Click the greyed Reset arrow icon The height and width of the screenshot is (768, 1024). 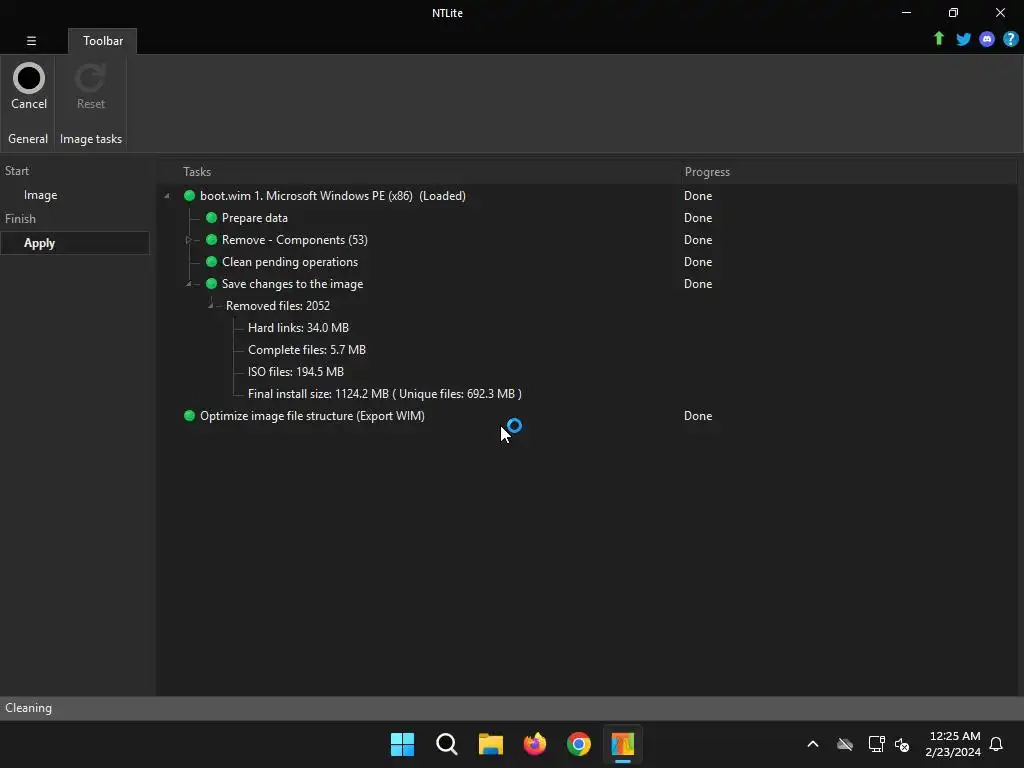click(90, 78)
